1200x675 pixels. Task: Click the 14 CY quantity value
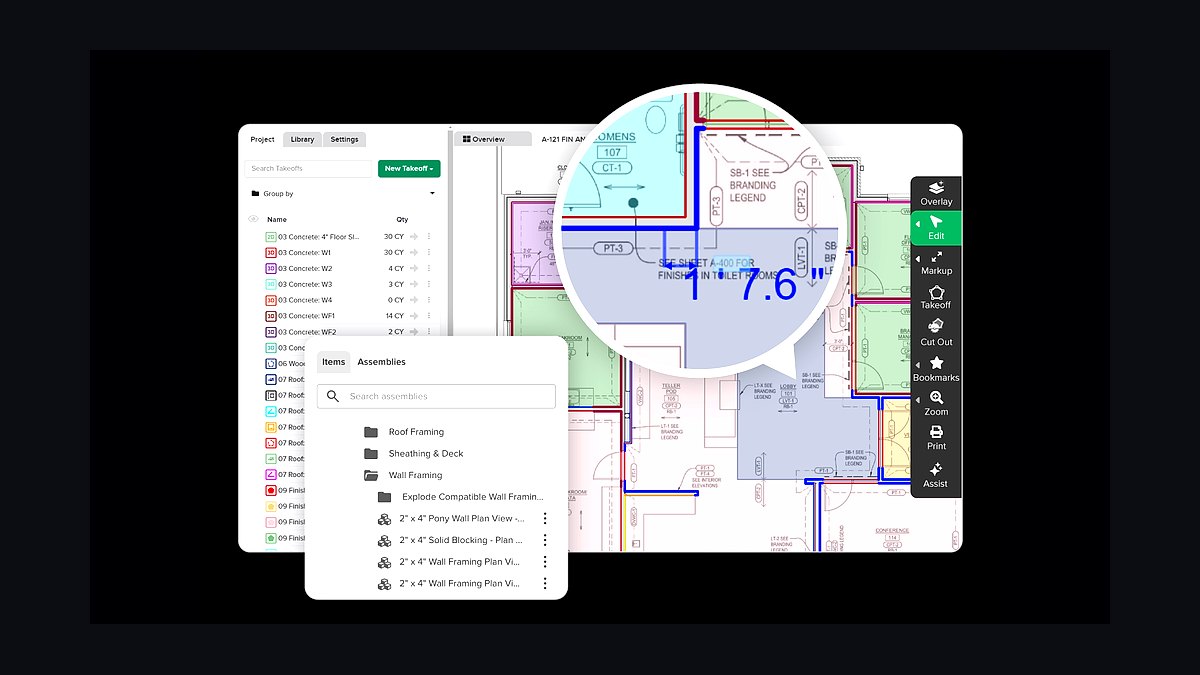(394, 316)
